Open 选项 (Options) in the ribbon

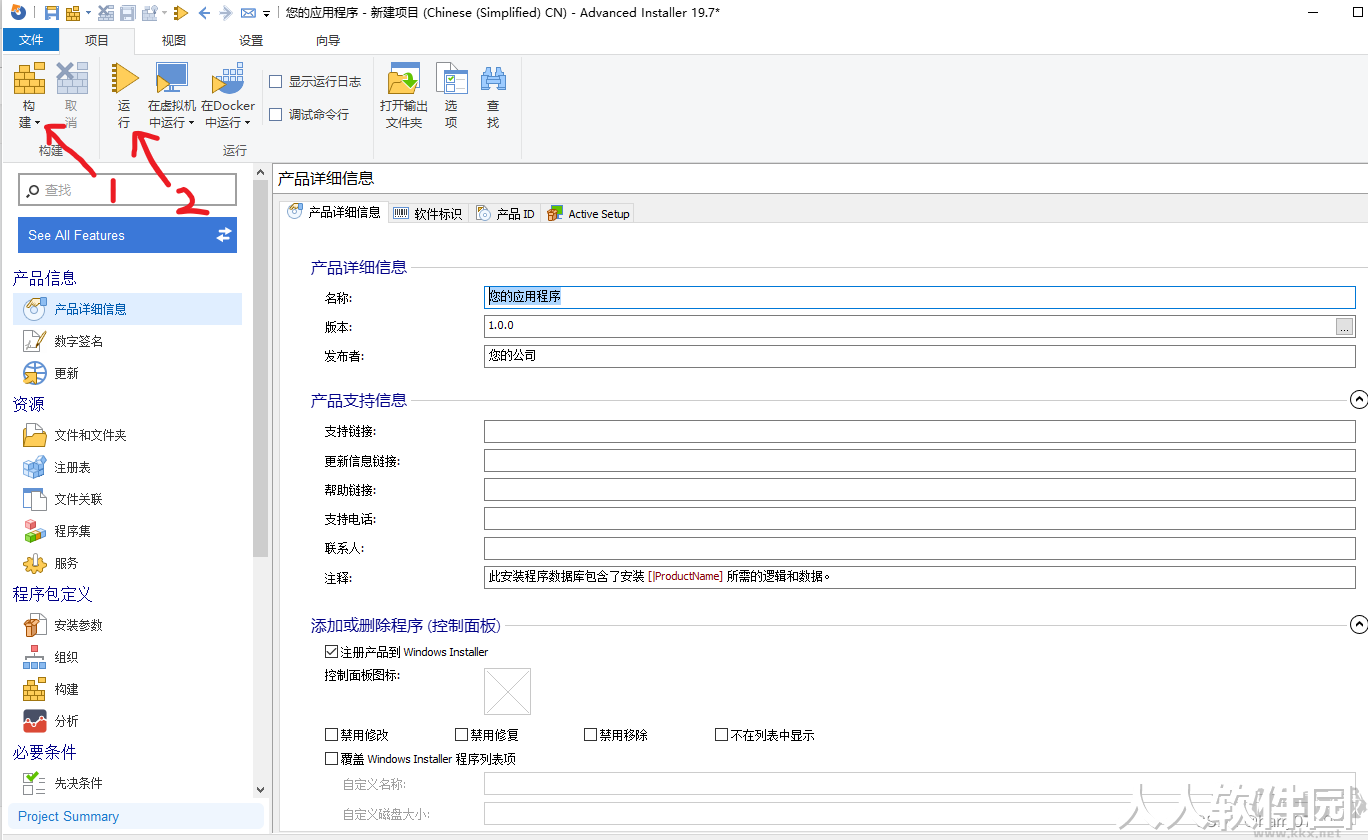pos(451,79)
